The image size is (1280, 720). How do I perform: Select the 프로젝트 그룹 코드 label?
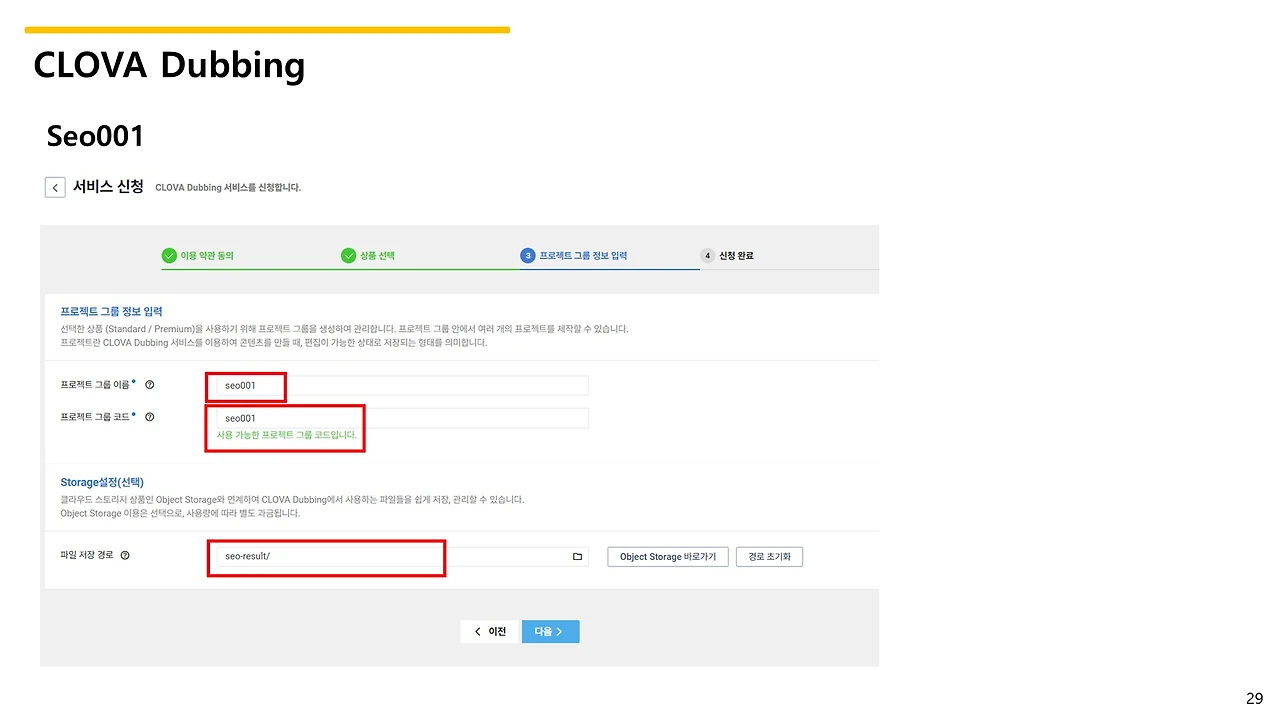[96, 417]
